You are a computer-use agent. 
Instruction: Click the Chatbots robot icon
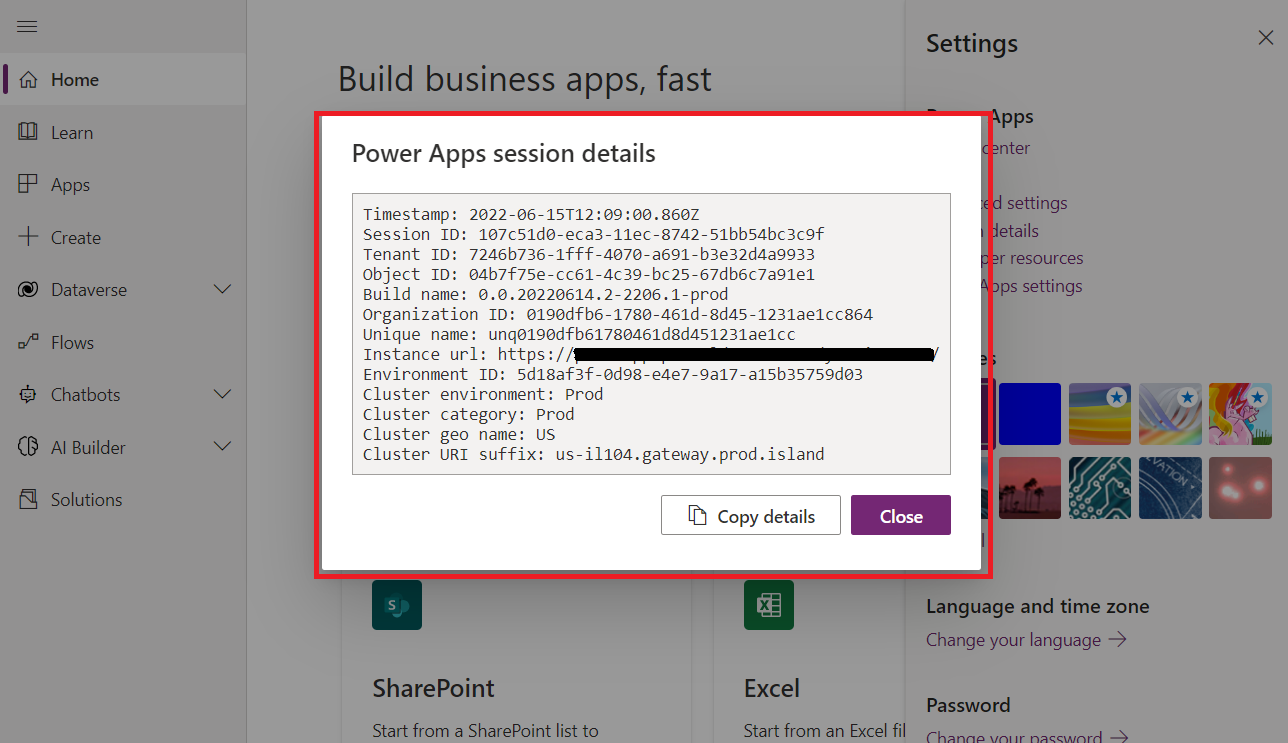pos(28,395)
